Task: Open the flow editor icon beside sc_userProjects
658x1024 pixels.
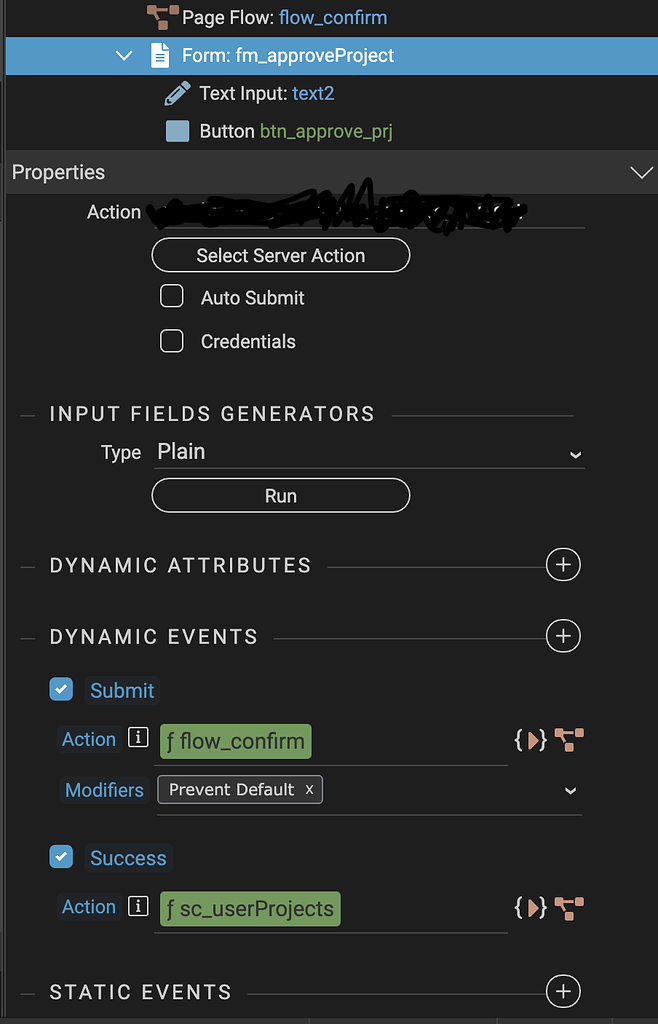Action: (567, 908)
